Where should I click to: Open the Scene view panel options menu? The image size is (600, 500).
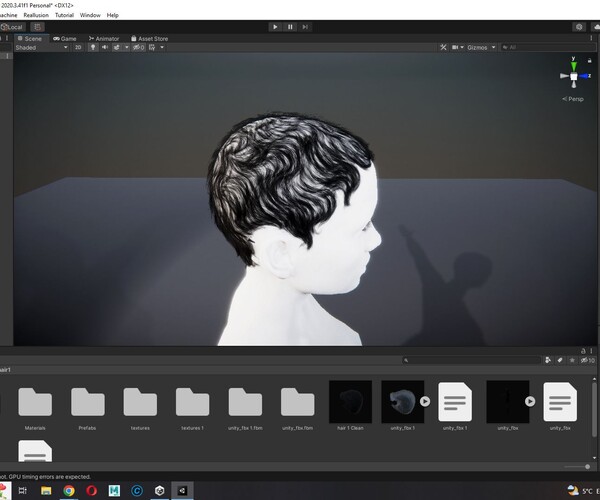(592, 38)
